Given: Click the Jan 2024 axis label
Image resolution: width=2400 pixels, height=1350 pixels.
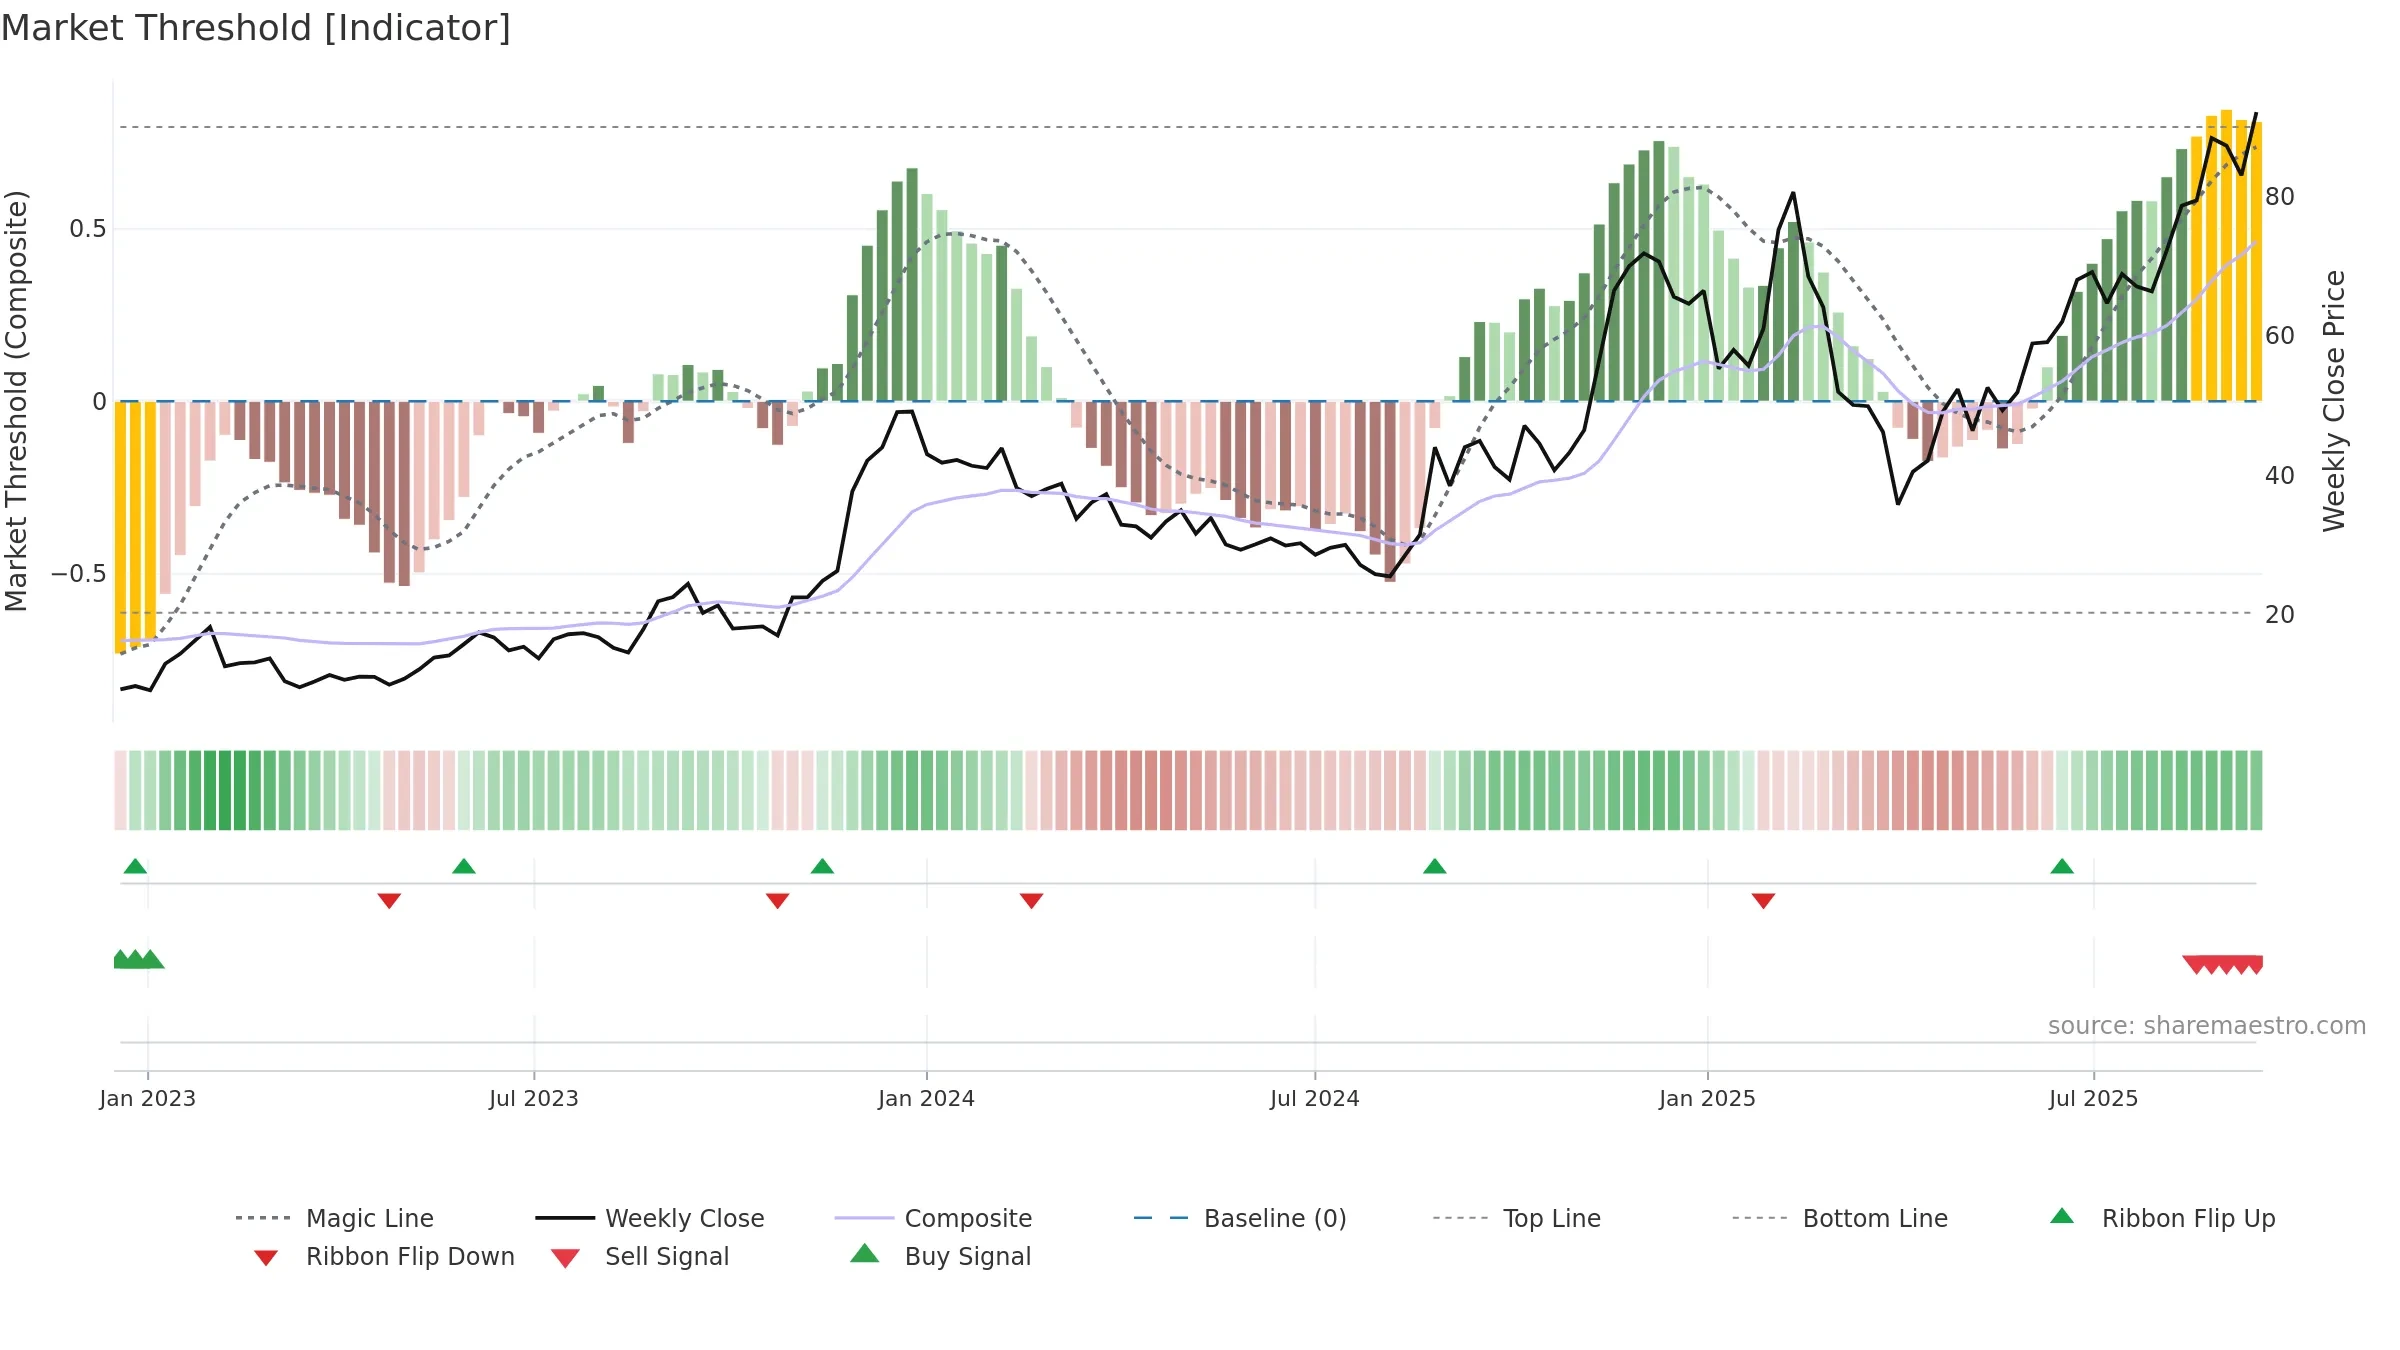Looking at the screenshot, I should click(x=926, y=1098).
